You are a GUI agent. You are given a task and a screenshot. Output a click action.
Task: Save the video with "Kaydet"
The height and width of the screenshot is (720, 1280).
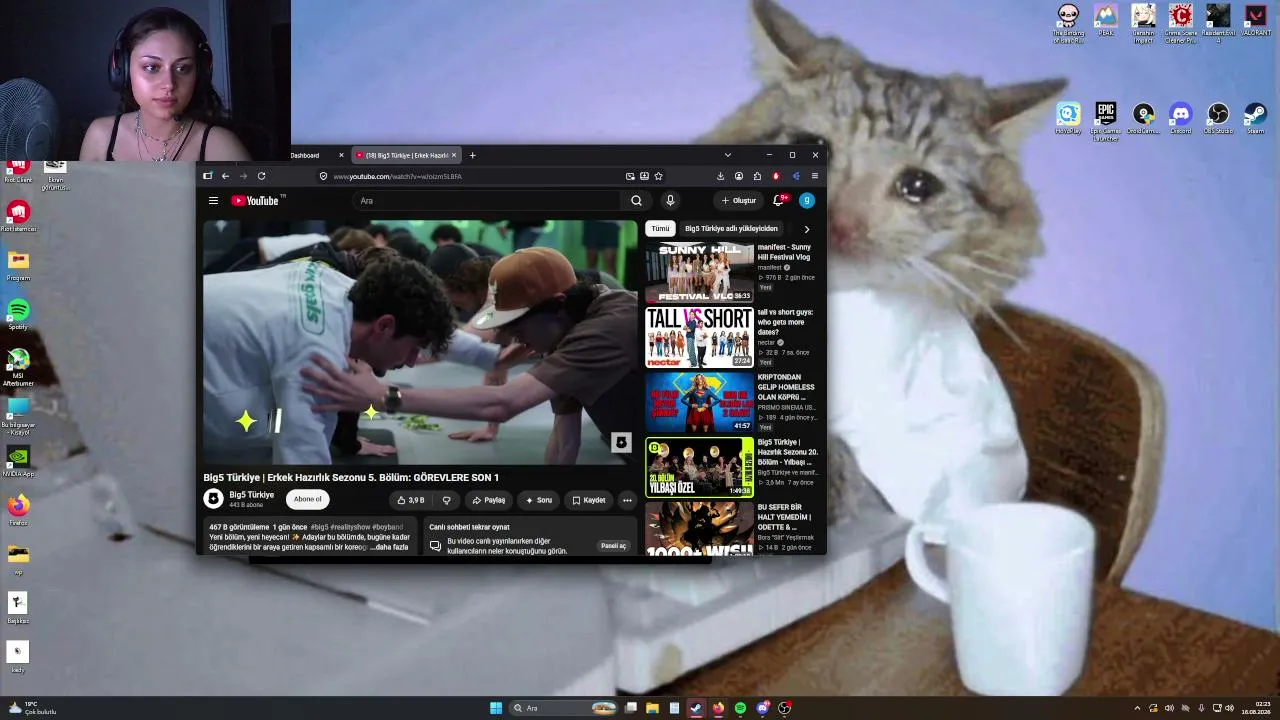[588, 500]
